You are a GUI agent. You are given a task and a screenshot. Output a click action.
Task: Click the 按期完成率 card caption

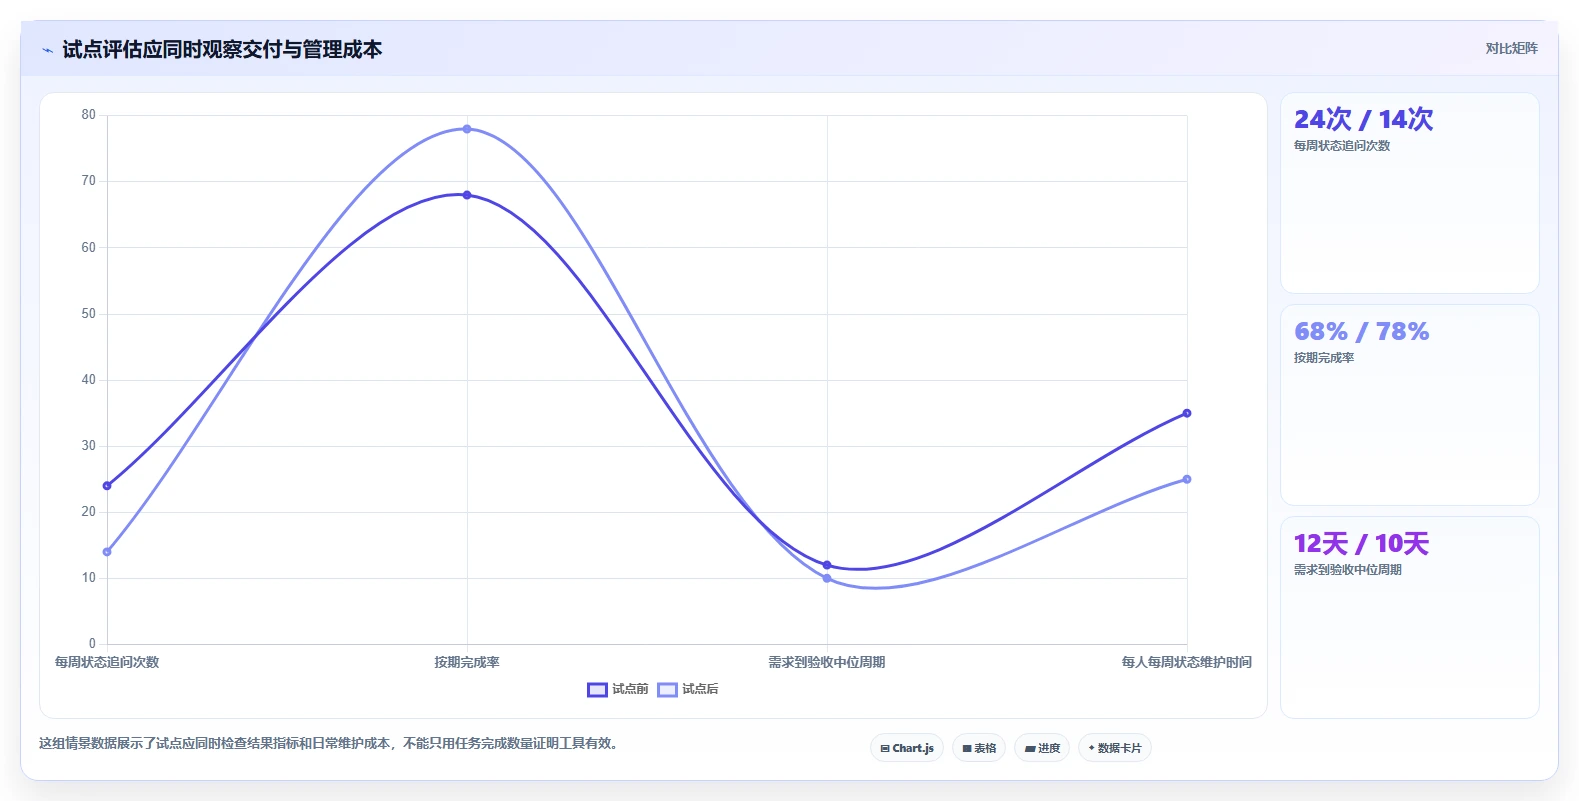[x=1324, y=358]
